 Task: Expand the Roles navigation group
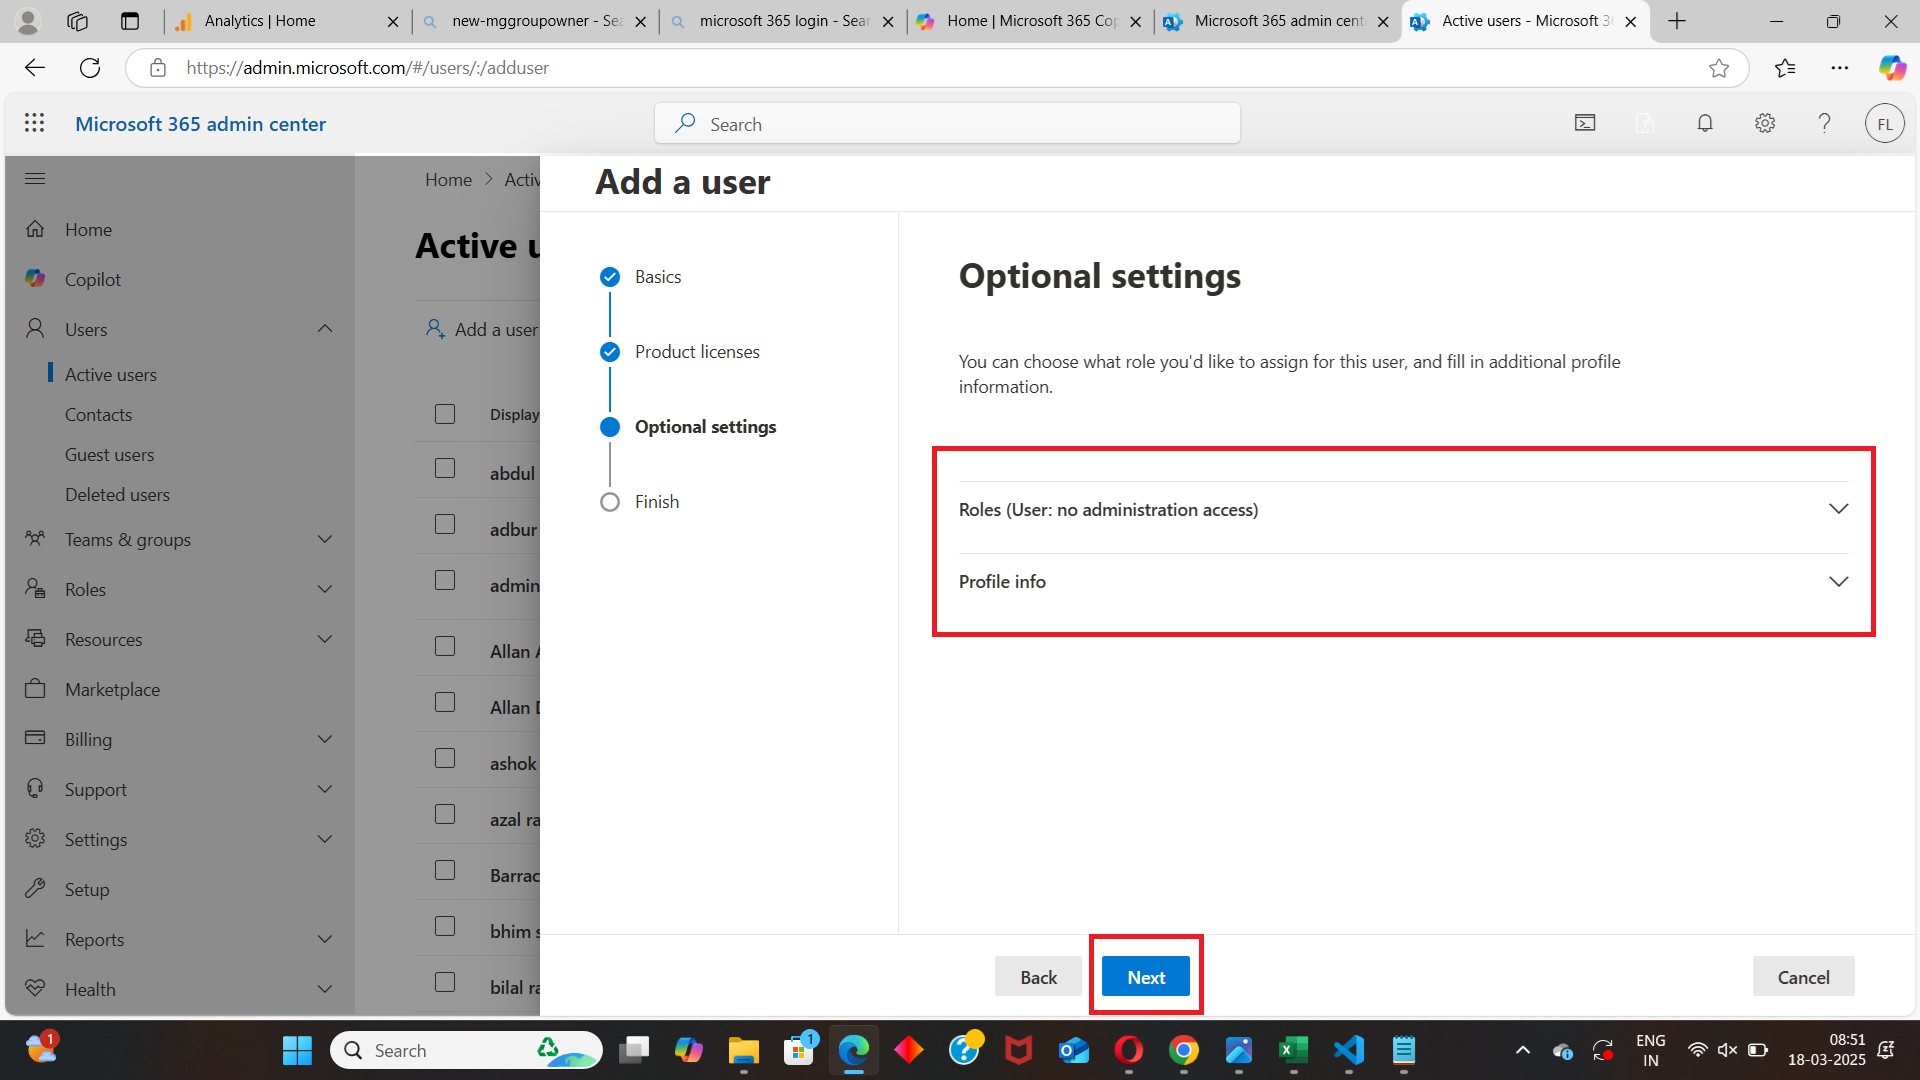(325, 589)
